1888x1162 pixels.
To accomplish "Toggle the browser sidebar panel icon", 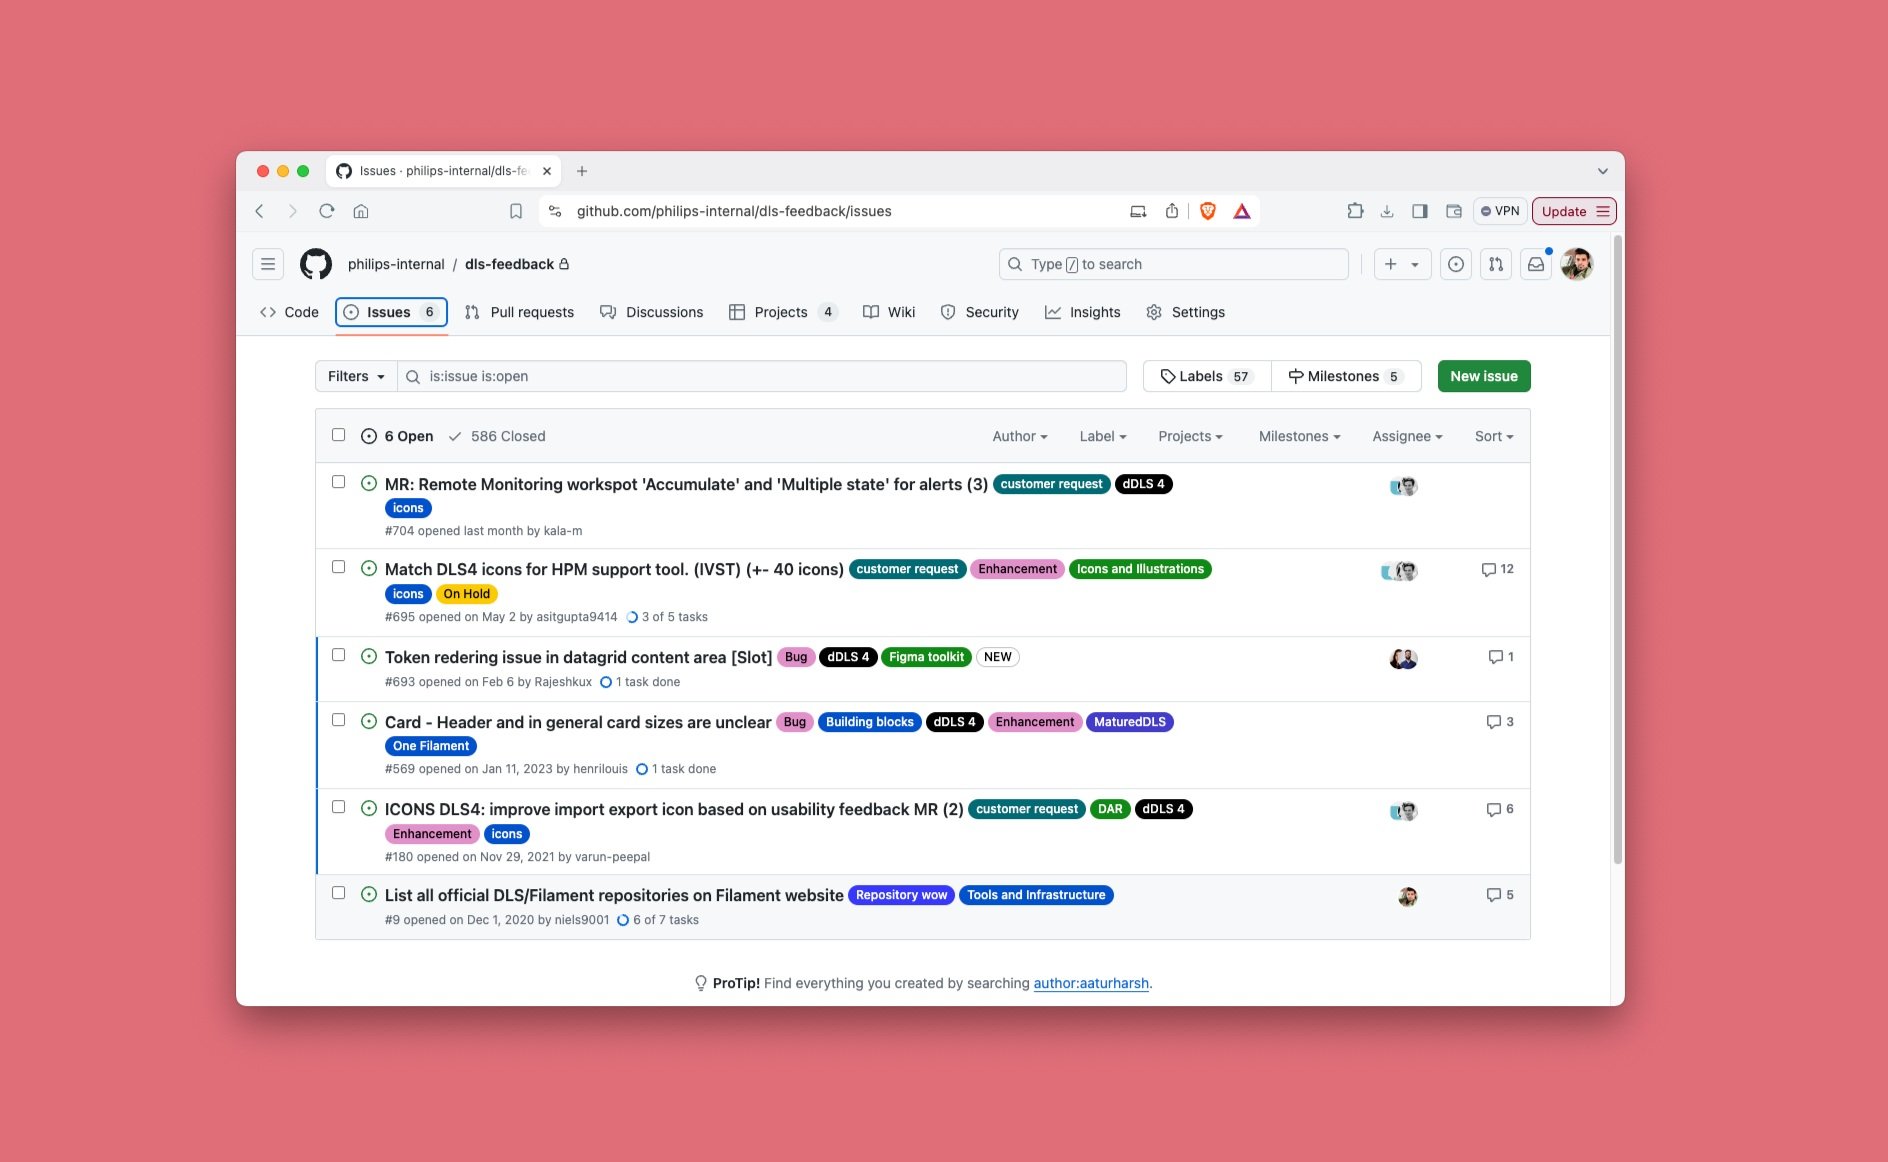I will pos(1420,211).
